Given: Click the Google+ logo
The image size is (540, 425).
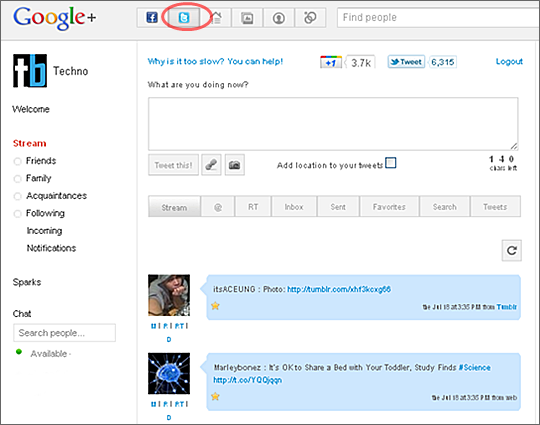Looking at the screenshot, I should point(55,18).
